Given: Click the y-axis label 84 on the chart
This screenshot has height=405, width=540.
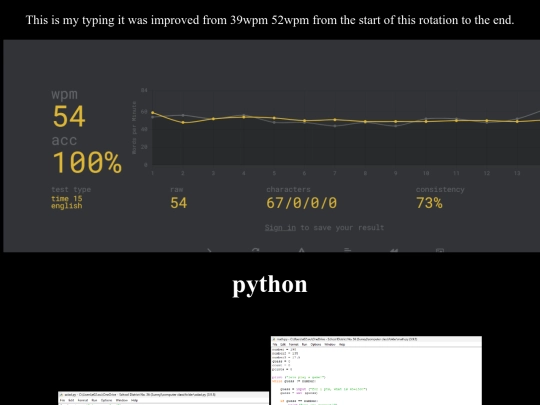Looking at the screenshot, I should tap(144, 90).
